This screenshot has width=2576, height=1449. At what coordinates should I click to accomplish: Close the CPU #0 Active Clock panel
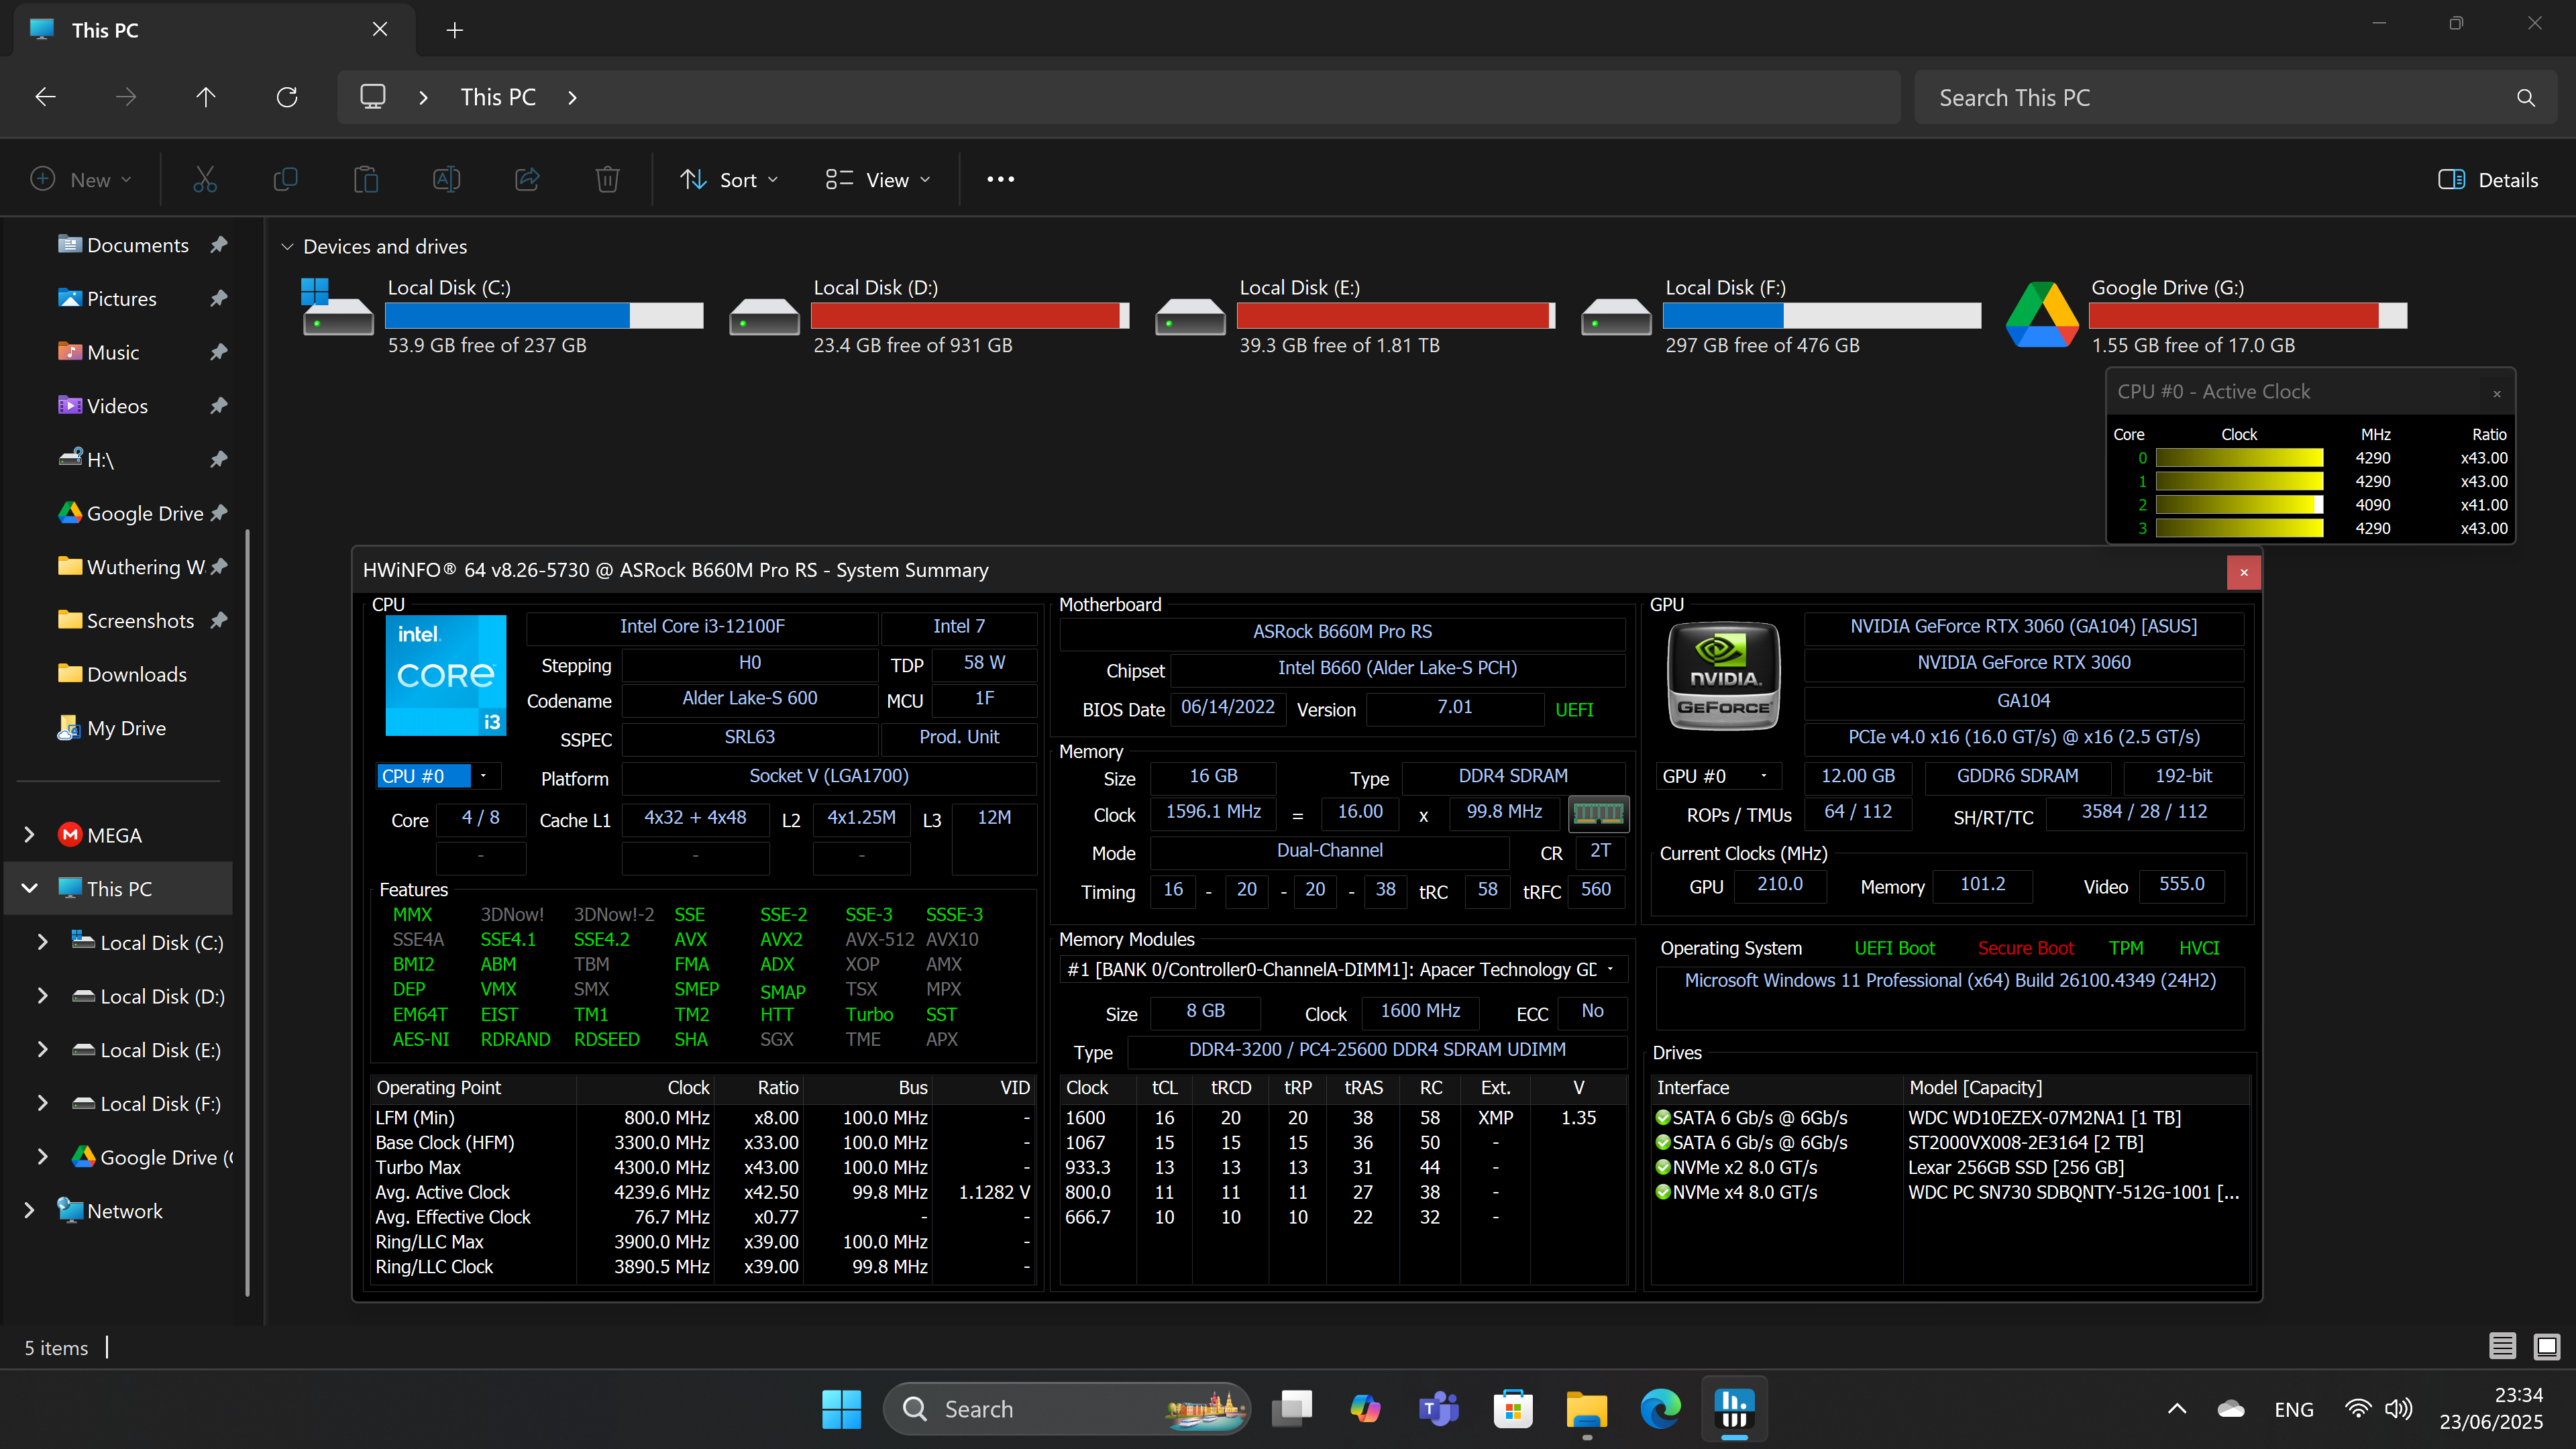pyautogui.click(x=2496, y=393)
